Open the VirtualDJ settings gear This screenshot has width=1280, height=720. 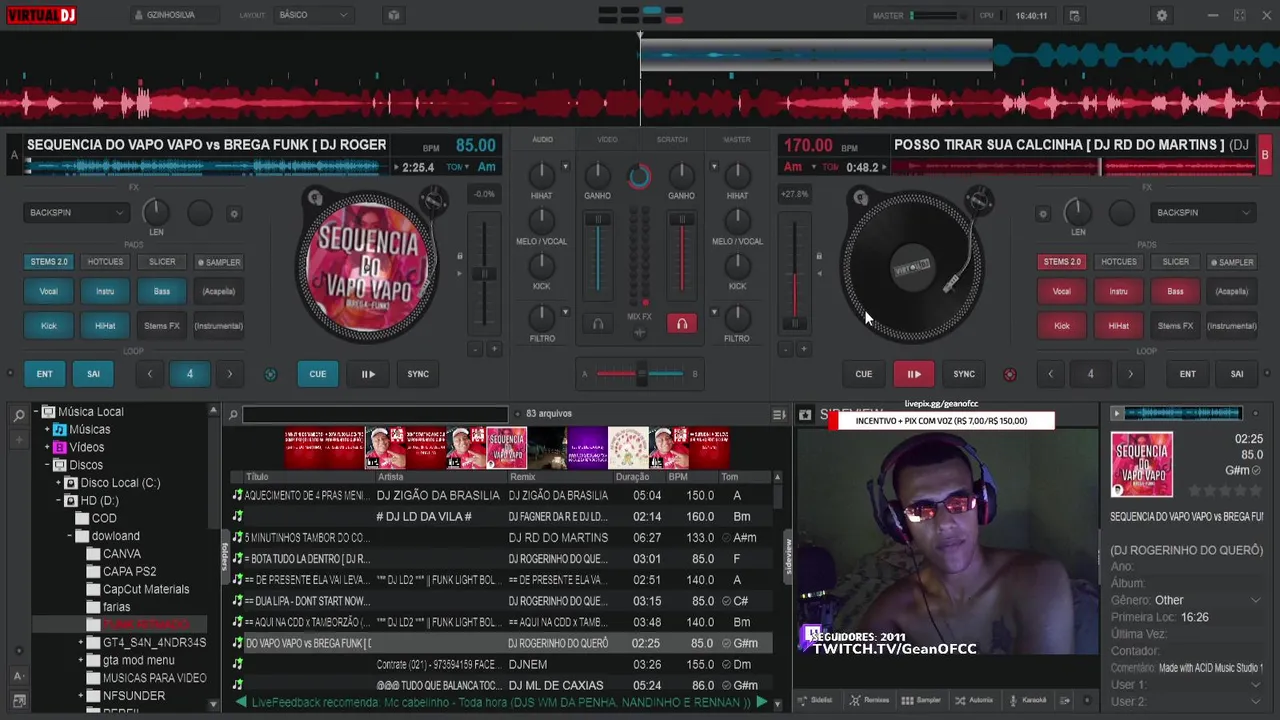coord(1161,15)
